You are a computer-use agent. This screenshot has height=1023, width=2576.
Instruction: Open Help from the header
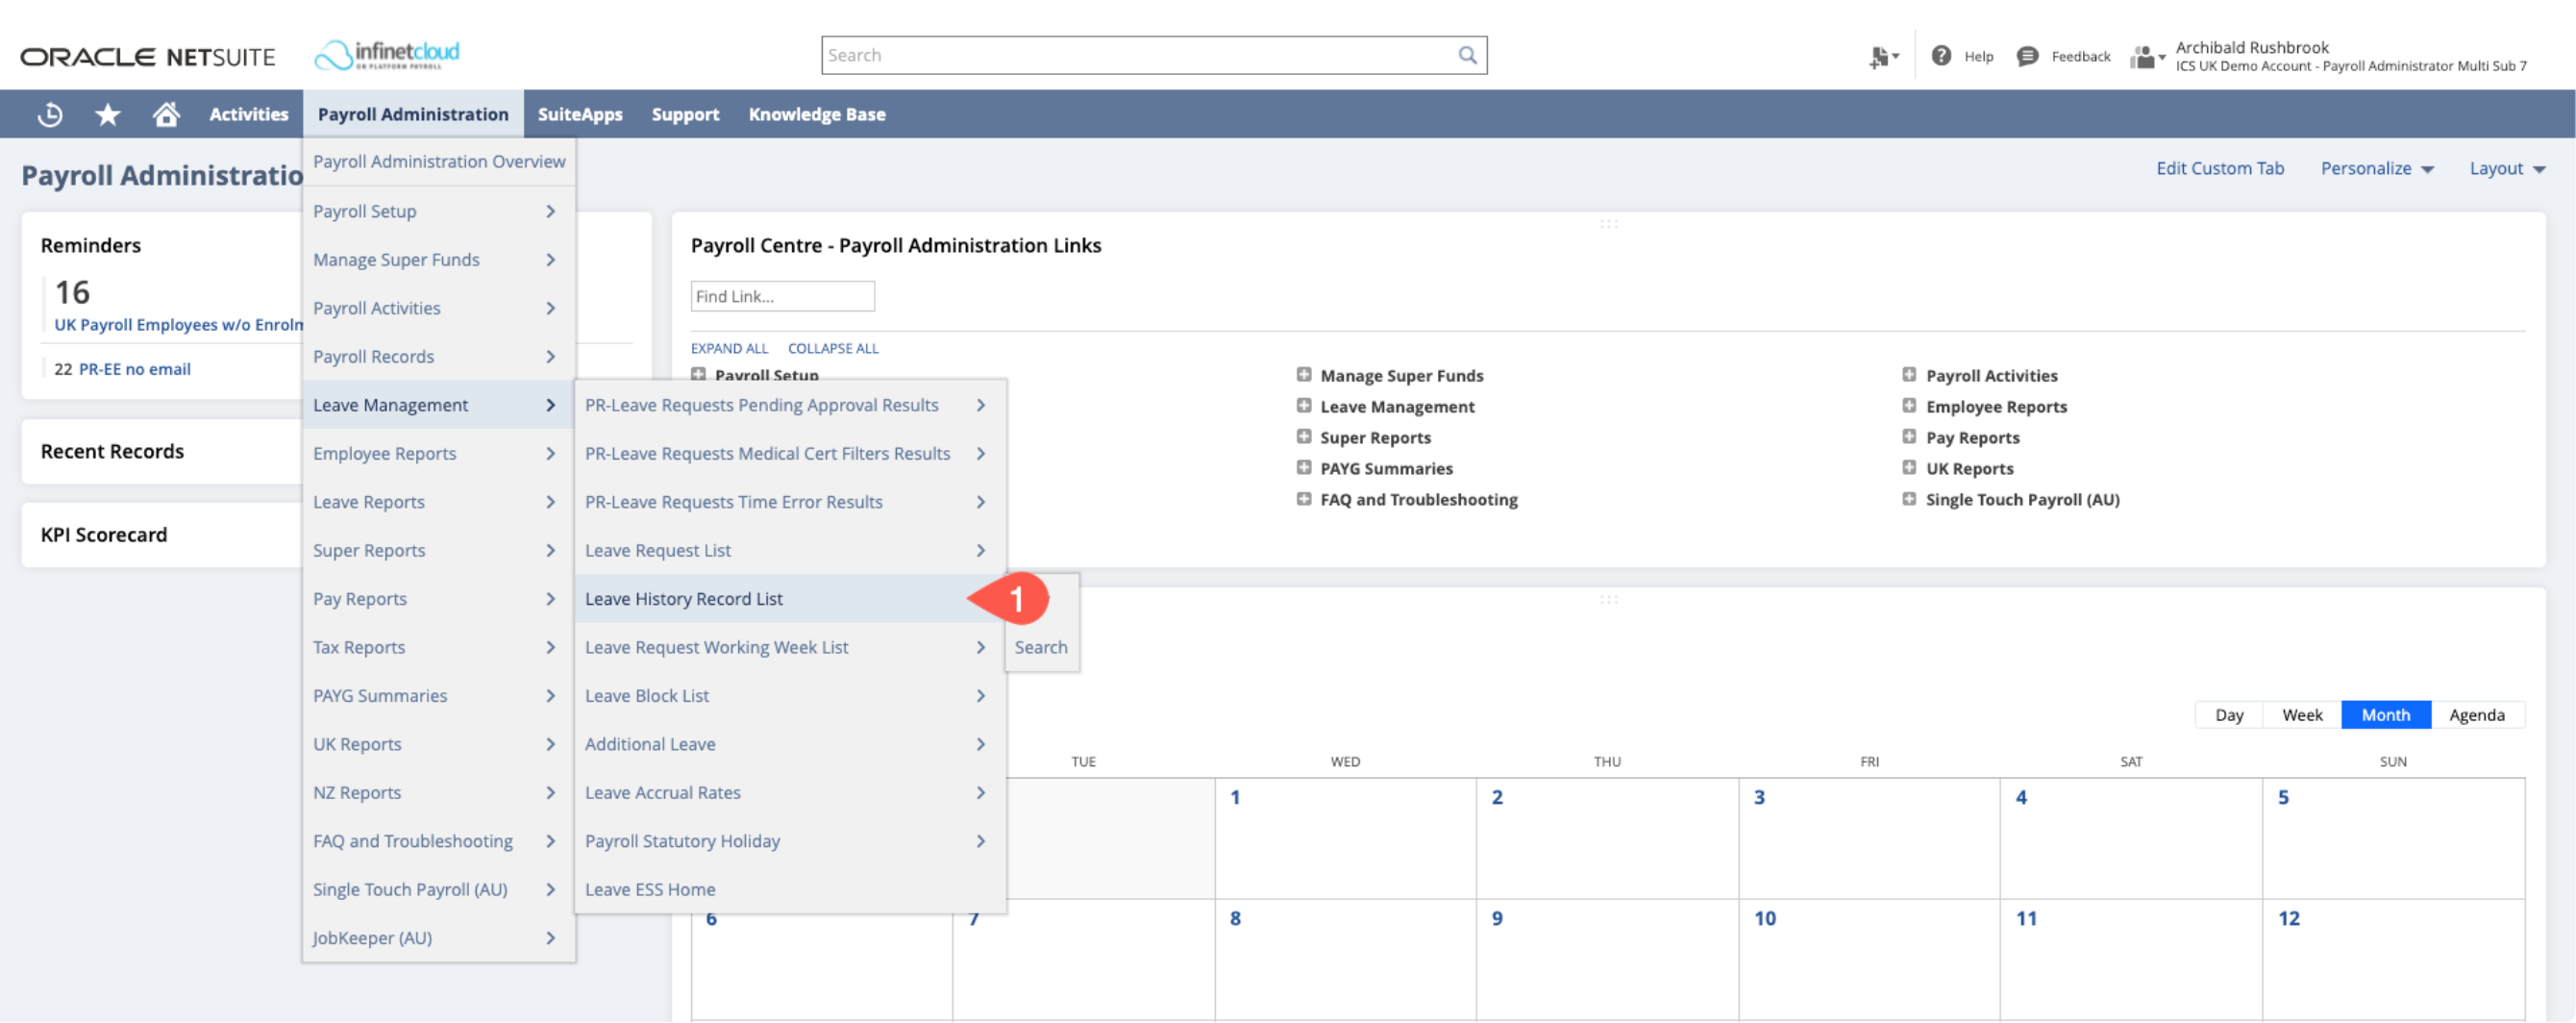coord(1961,56)
